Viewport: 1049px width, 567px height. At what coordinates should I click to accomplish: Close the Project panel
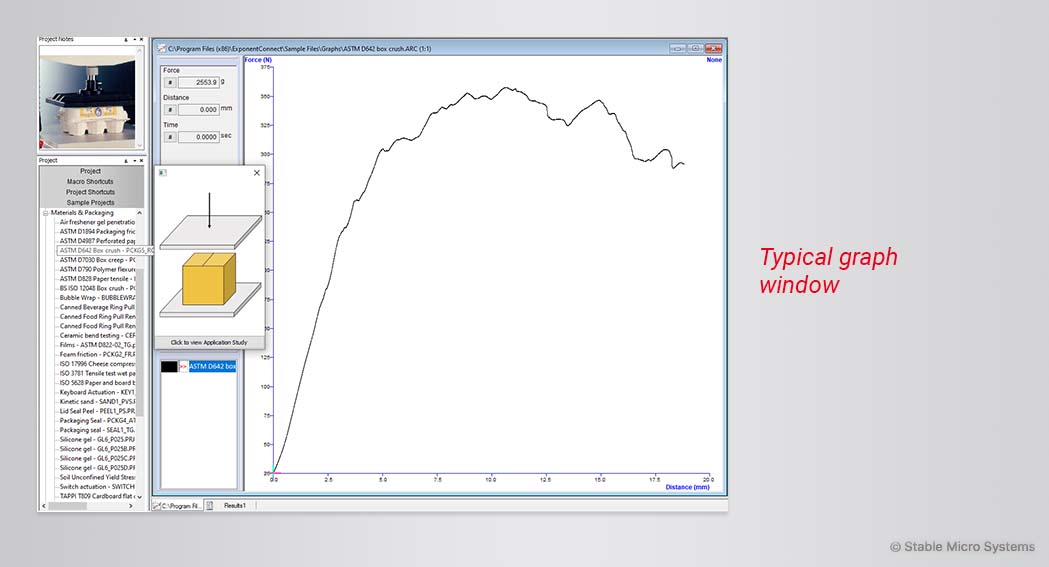click(141, 160)
